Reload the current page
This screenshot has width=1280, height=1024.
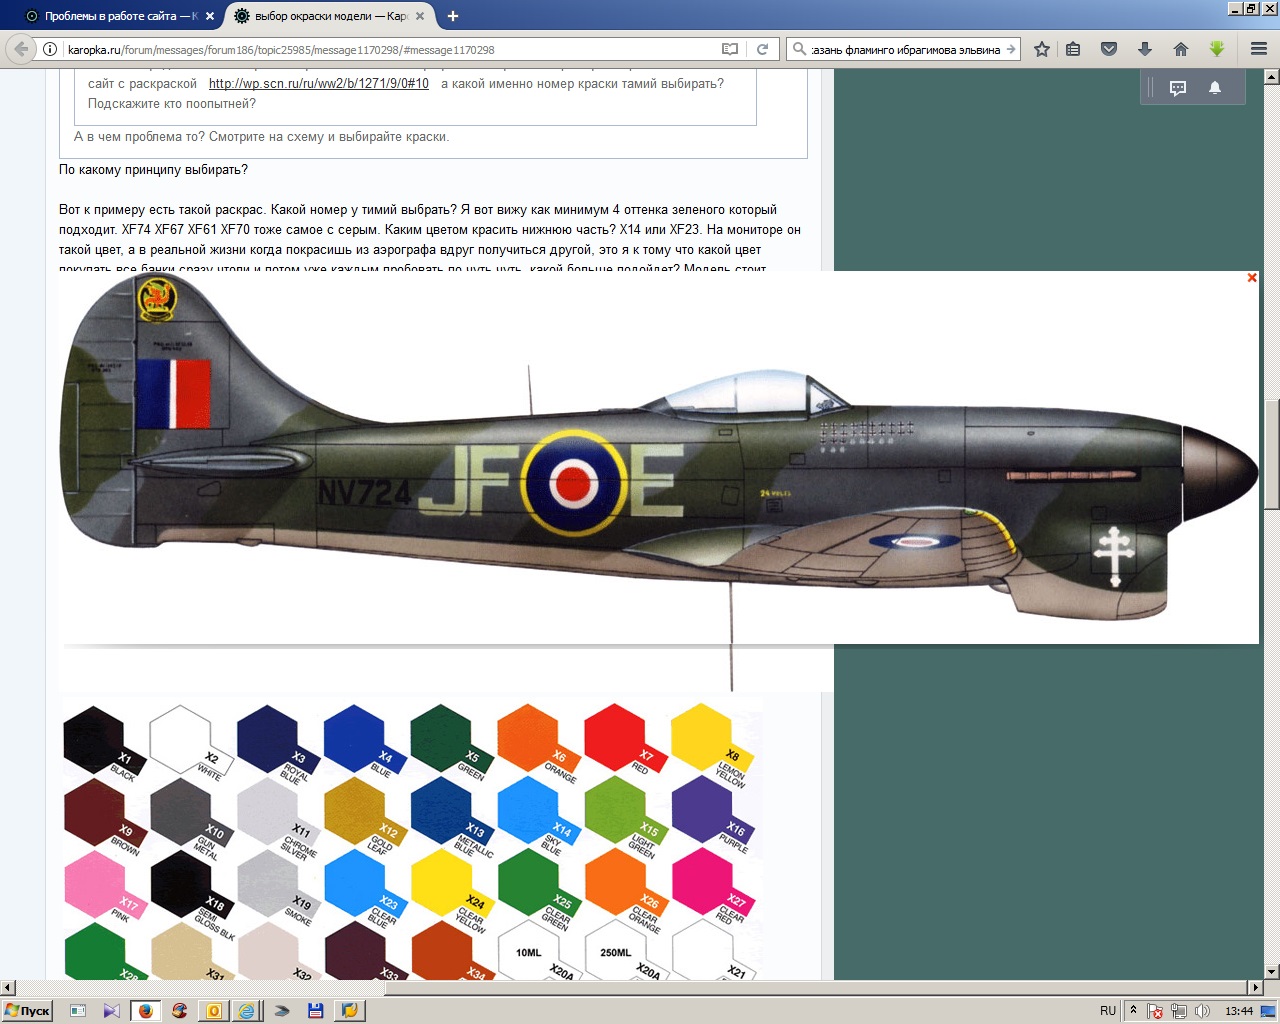762,49
